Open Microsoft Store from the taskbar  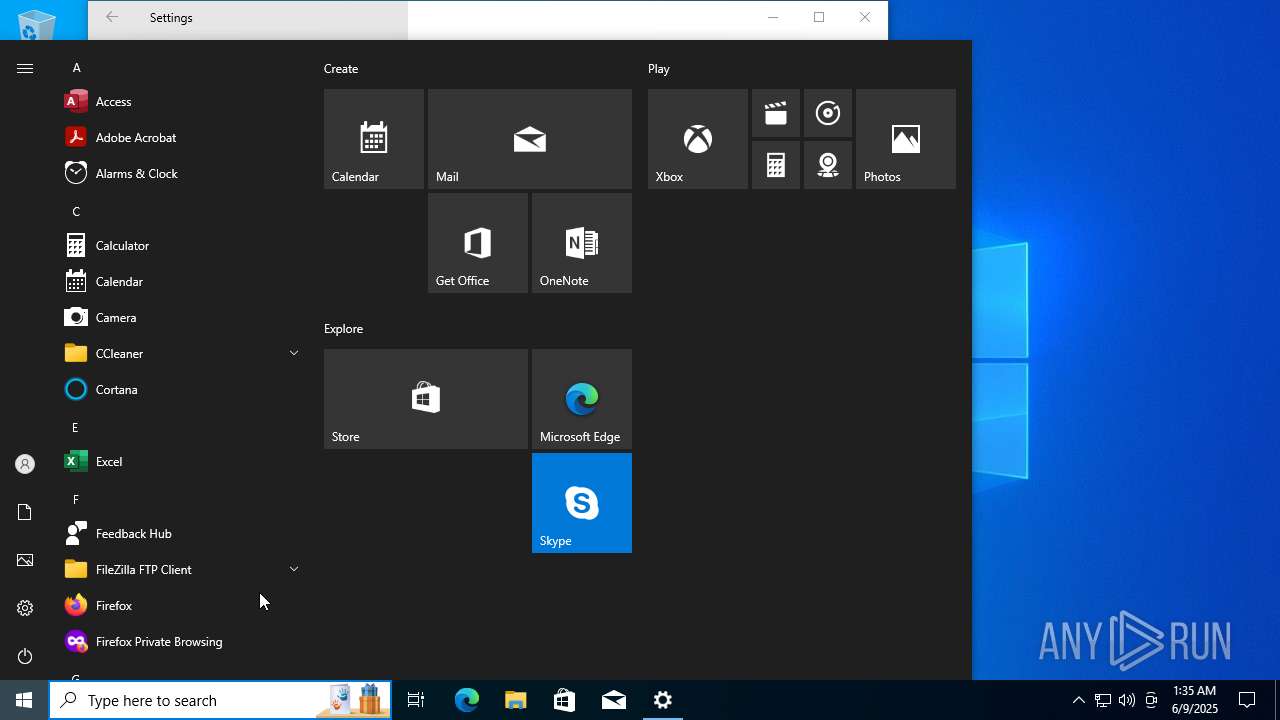coord(565,700)
